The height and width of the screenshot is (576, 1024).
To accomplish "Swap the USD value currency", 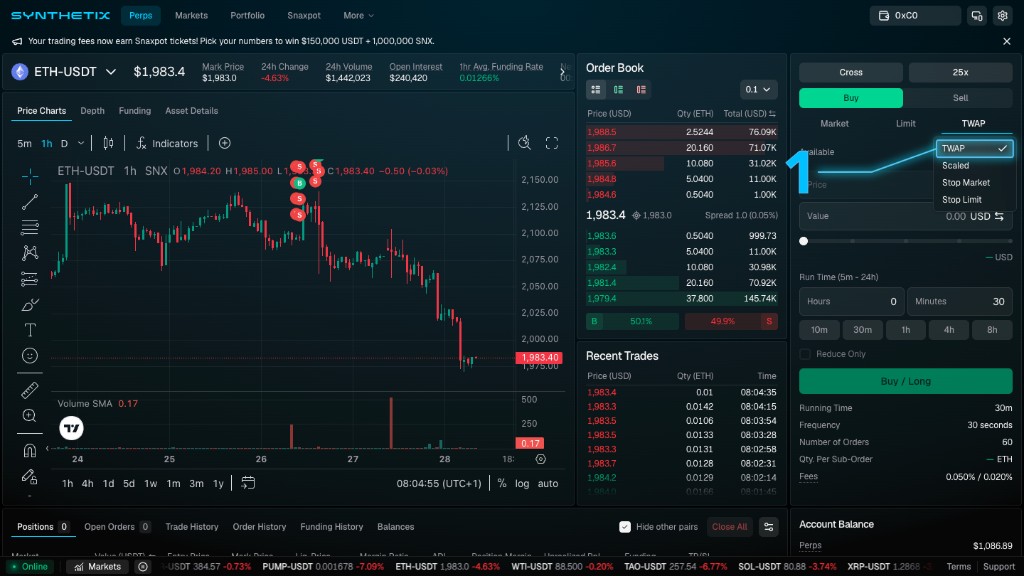I will point(999,216).
